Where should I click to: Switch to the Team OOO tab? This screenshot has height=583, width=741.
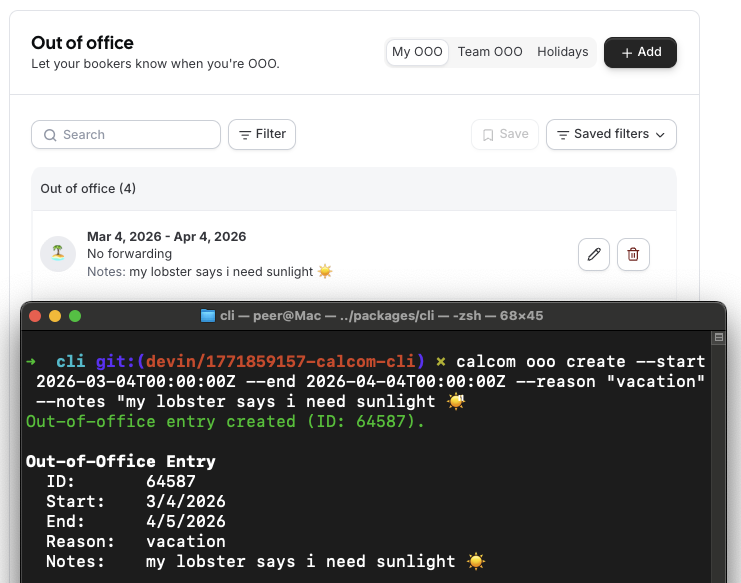tap(490, 52)
